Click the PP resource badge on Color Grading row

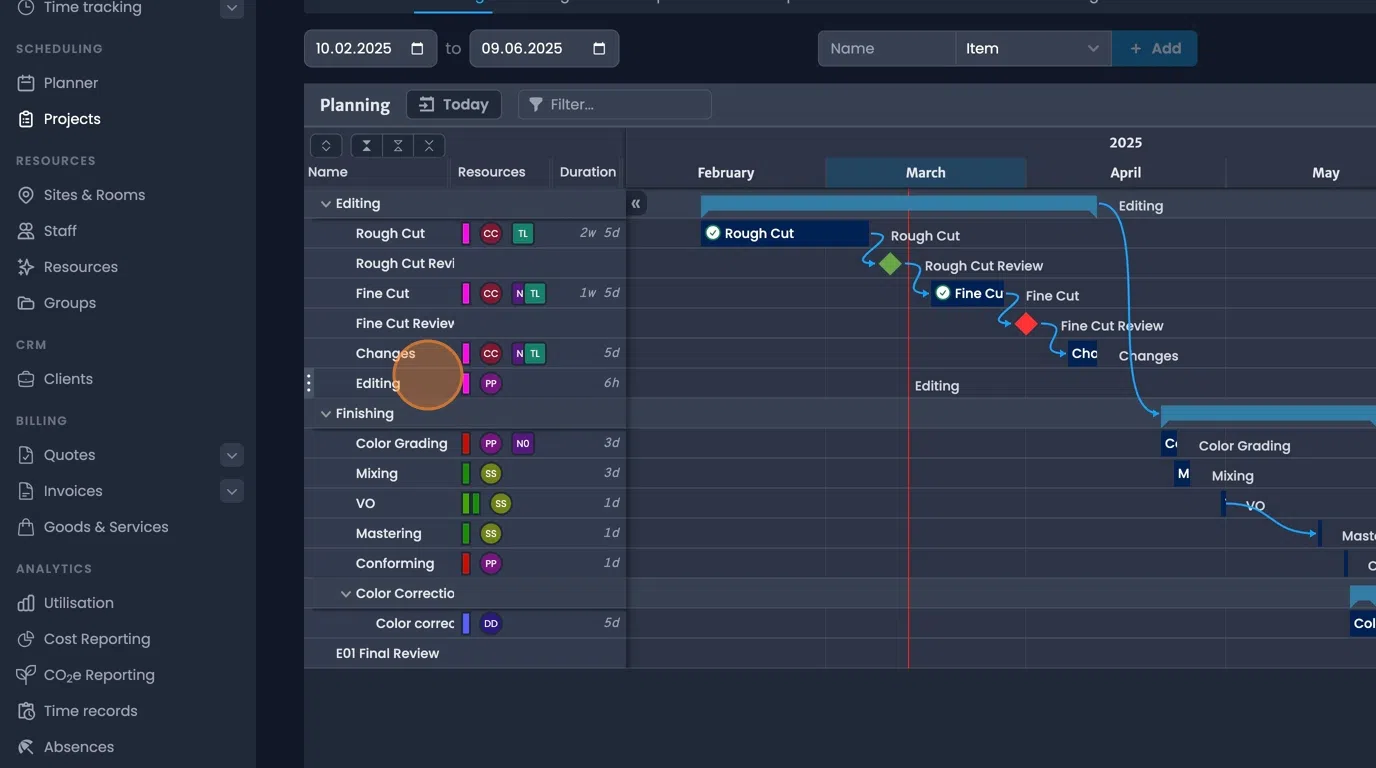(490, 443)
